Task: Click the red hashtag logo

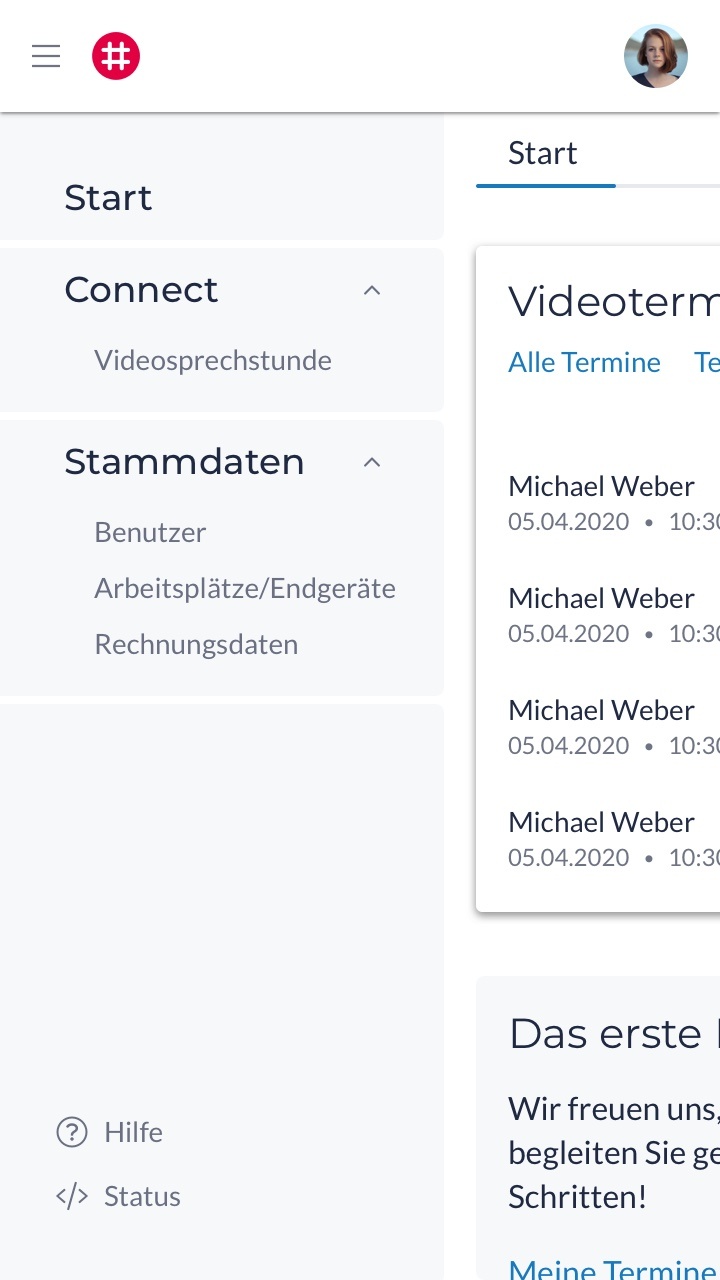Action: pos(116,56)
